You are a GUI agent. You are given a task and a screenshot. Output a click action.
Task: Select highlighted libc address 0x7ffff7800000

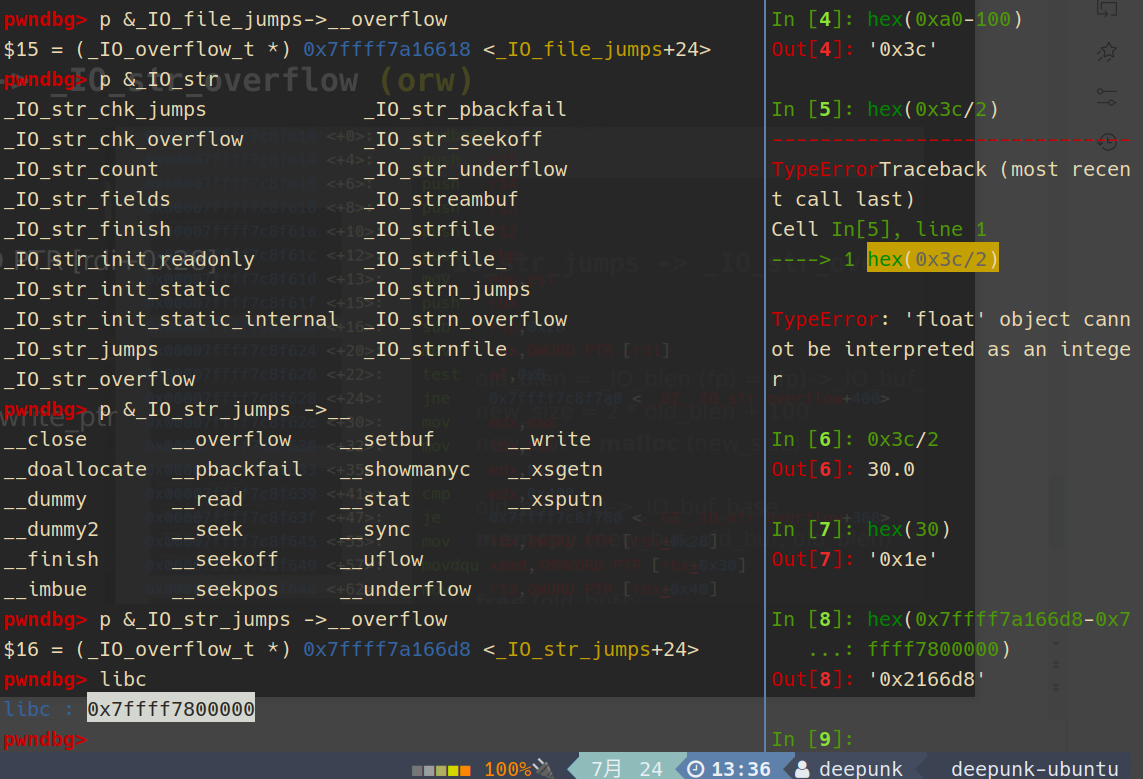click(171, 708)
